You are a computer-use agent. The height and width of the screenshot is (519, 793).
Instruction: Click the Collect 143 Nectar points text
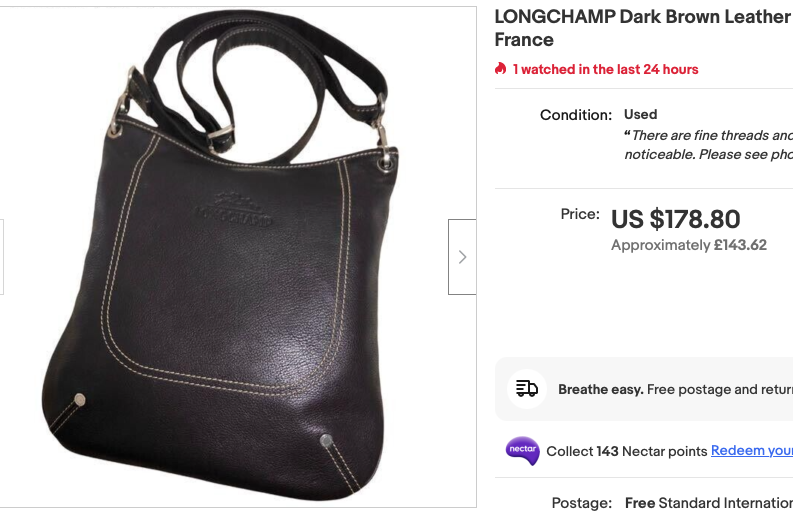pyautogui.click(x=627, y=451)
